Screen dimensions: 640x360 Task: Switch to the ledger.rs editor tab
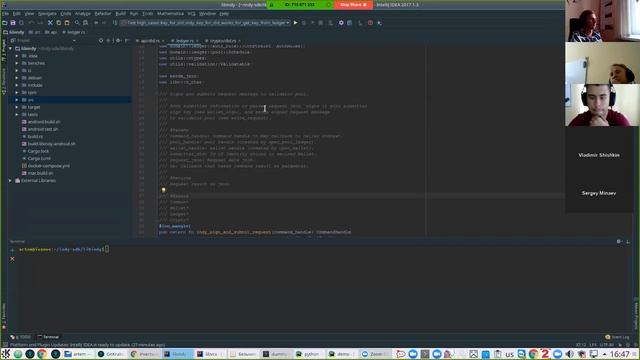pyautogui.click(x=184, y=41)
